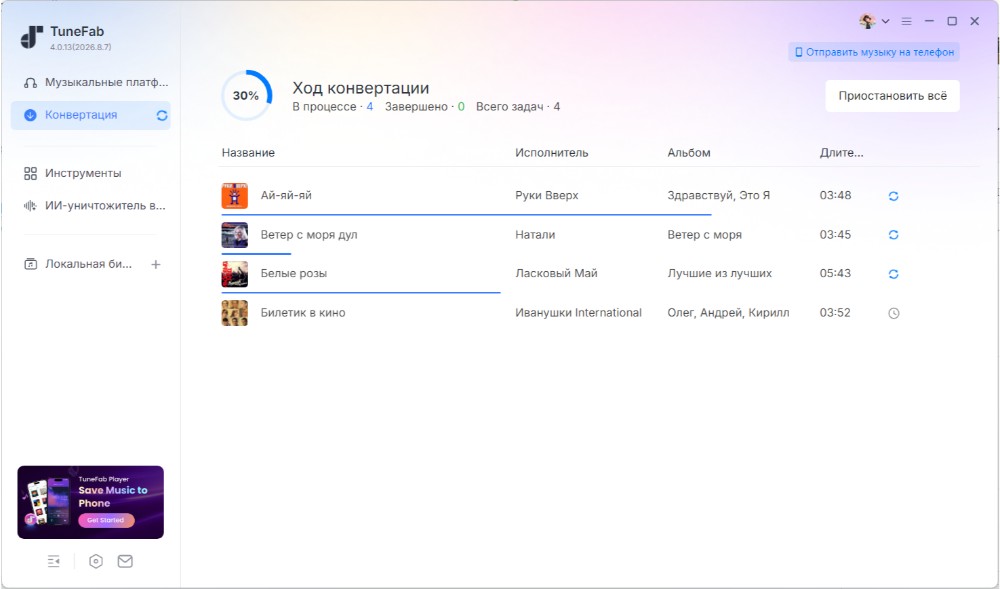
Task: Click pending clock icon for Билетик в кино
Action: 893,314
